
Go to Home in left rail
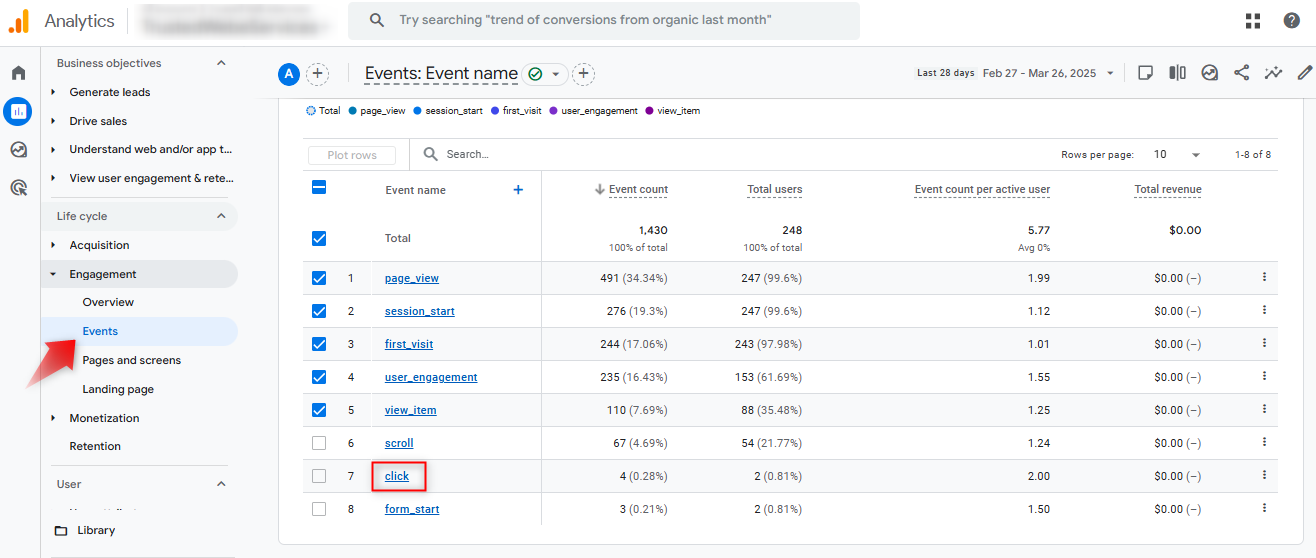[18, 73]
